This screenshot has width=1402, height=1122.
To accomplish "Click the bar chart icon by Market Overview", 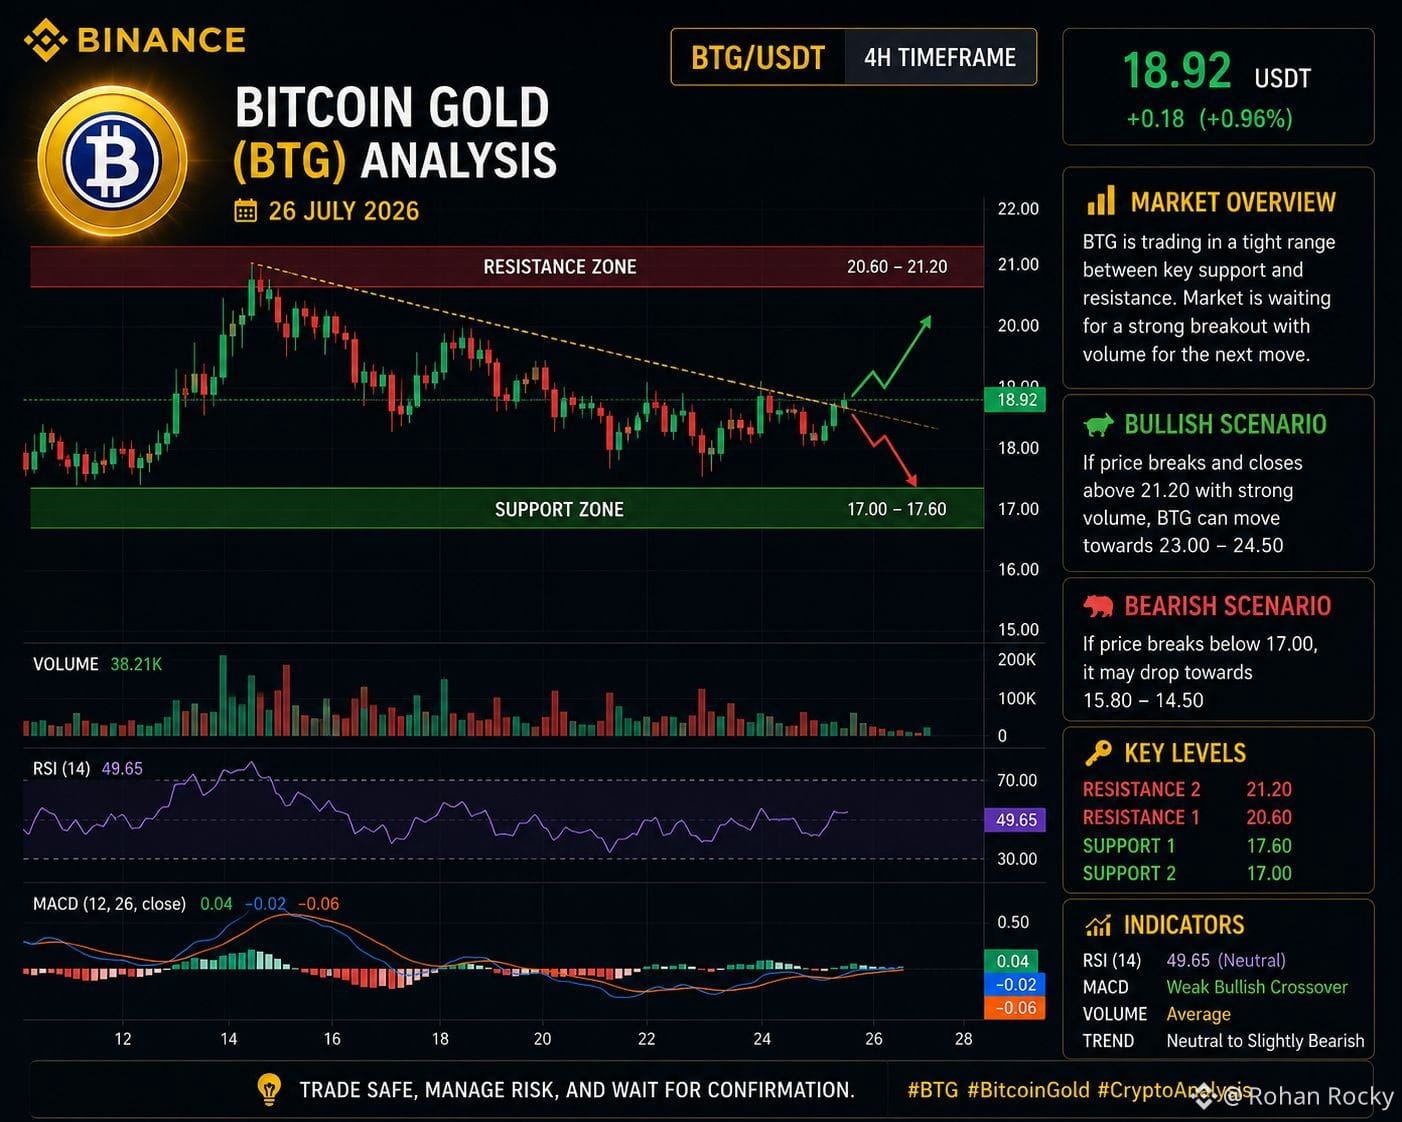I will [1101, 201].
